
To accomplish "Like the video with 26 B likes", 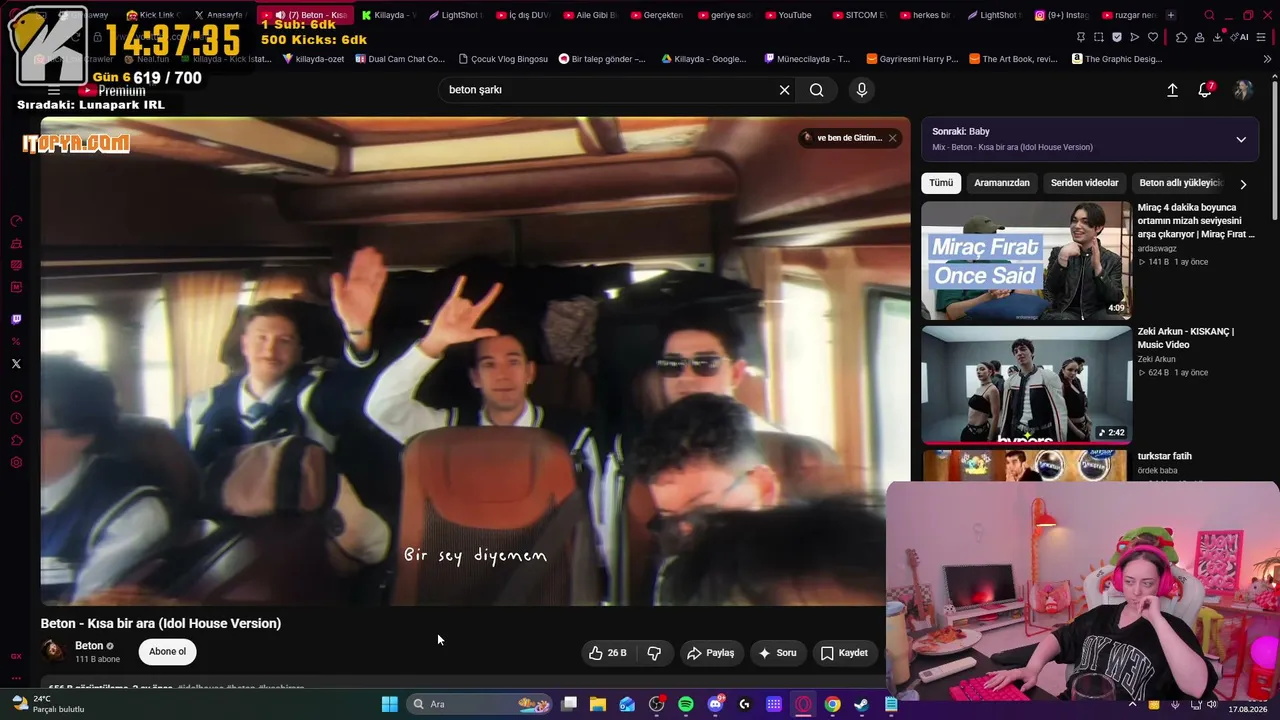I will pos(608,653).
